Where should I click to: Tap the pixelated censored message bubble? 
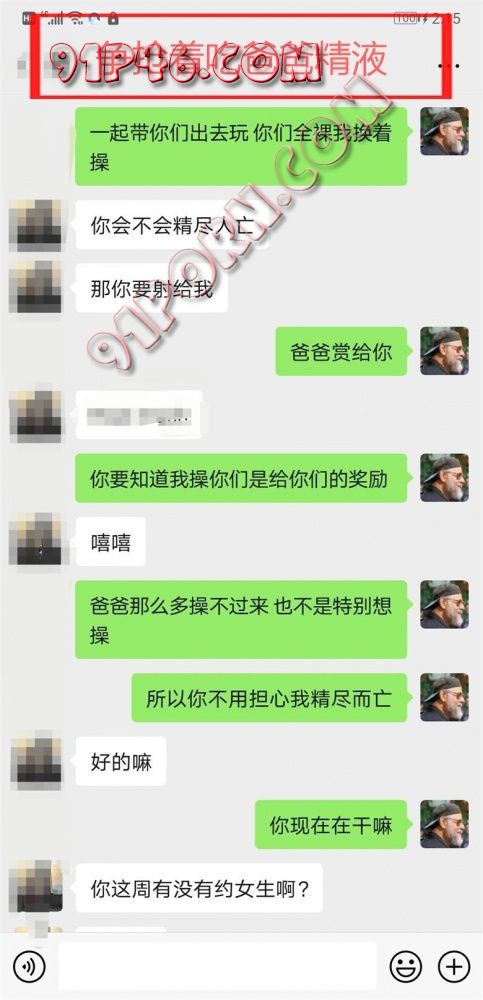click(139, 415)
